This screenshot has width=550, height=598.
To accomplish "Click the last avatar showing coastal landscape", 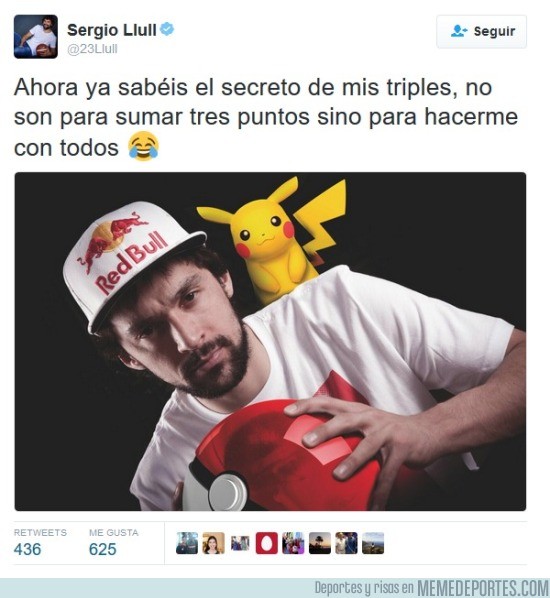I will click(373, 543).
